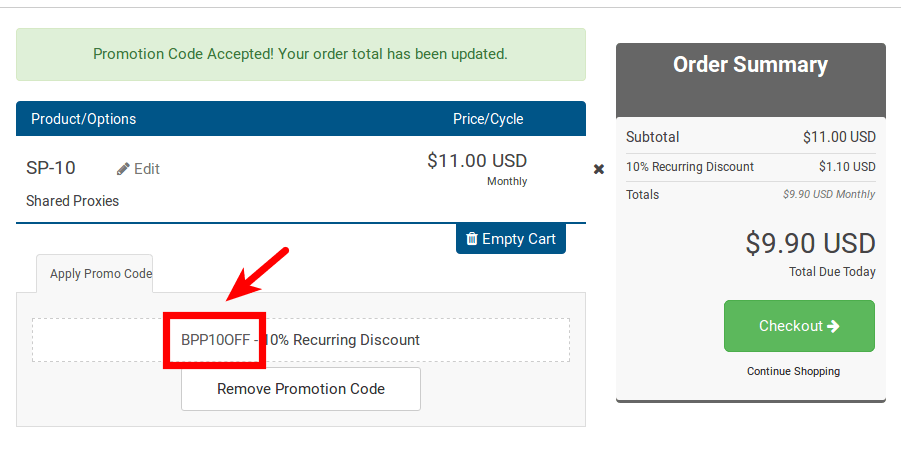Click the BPP10OFF promo code text
The height and width of the screenshot is (458, 907).
point(215,340)
